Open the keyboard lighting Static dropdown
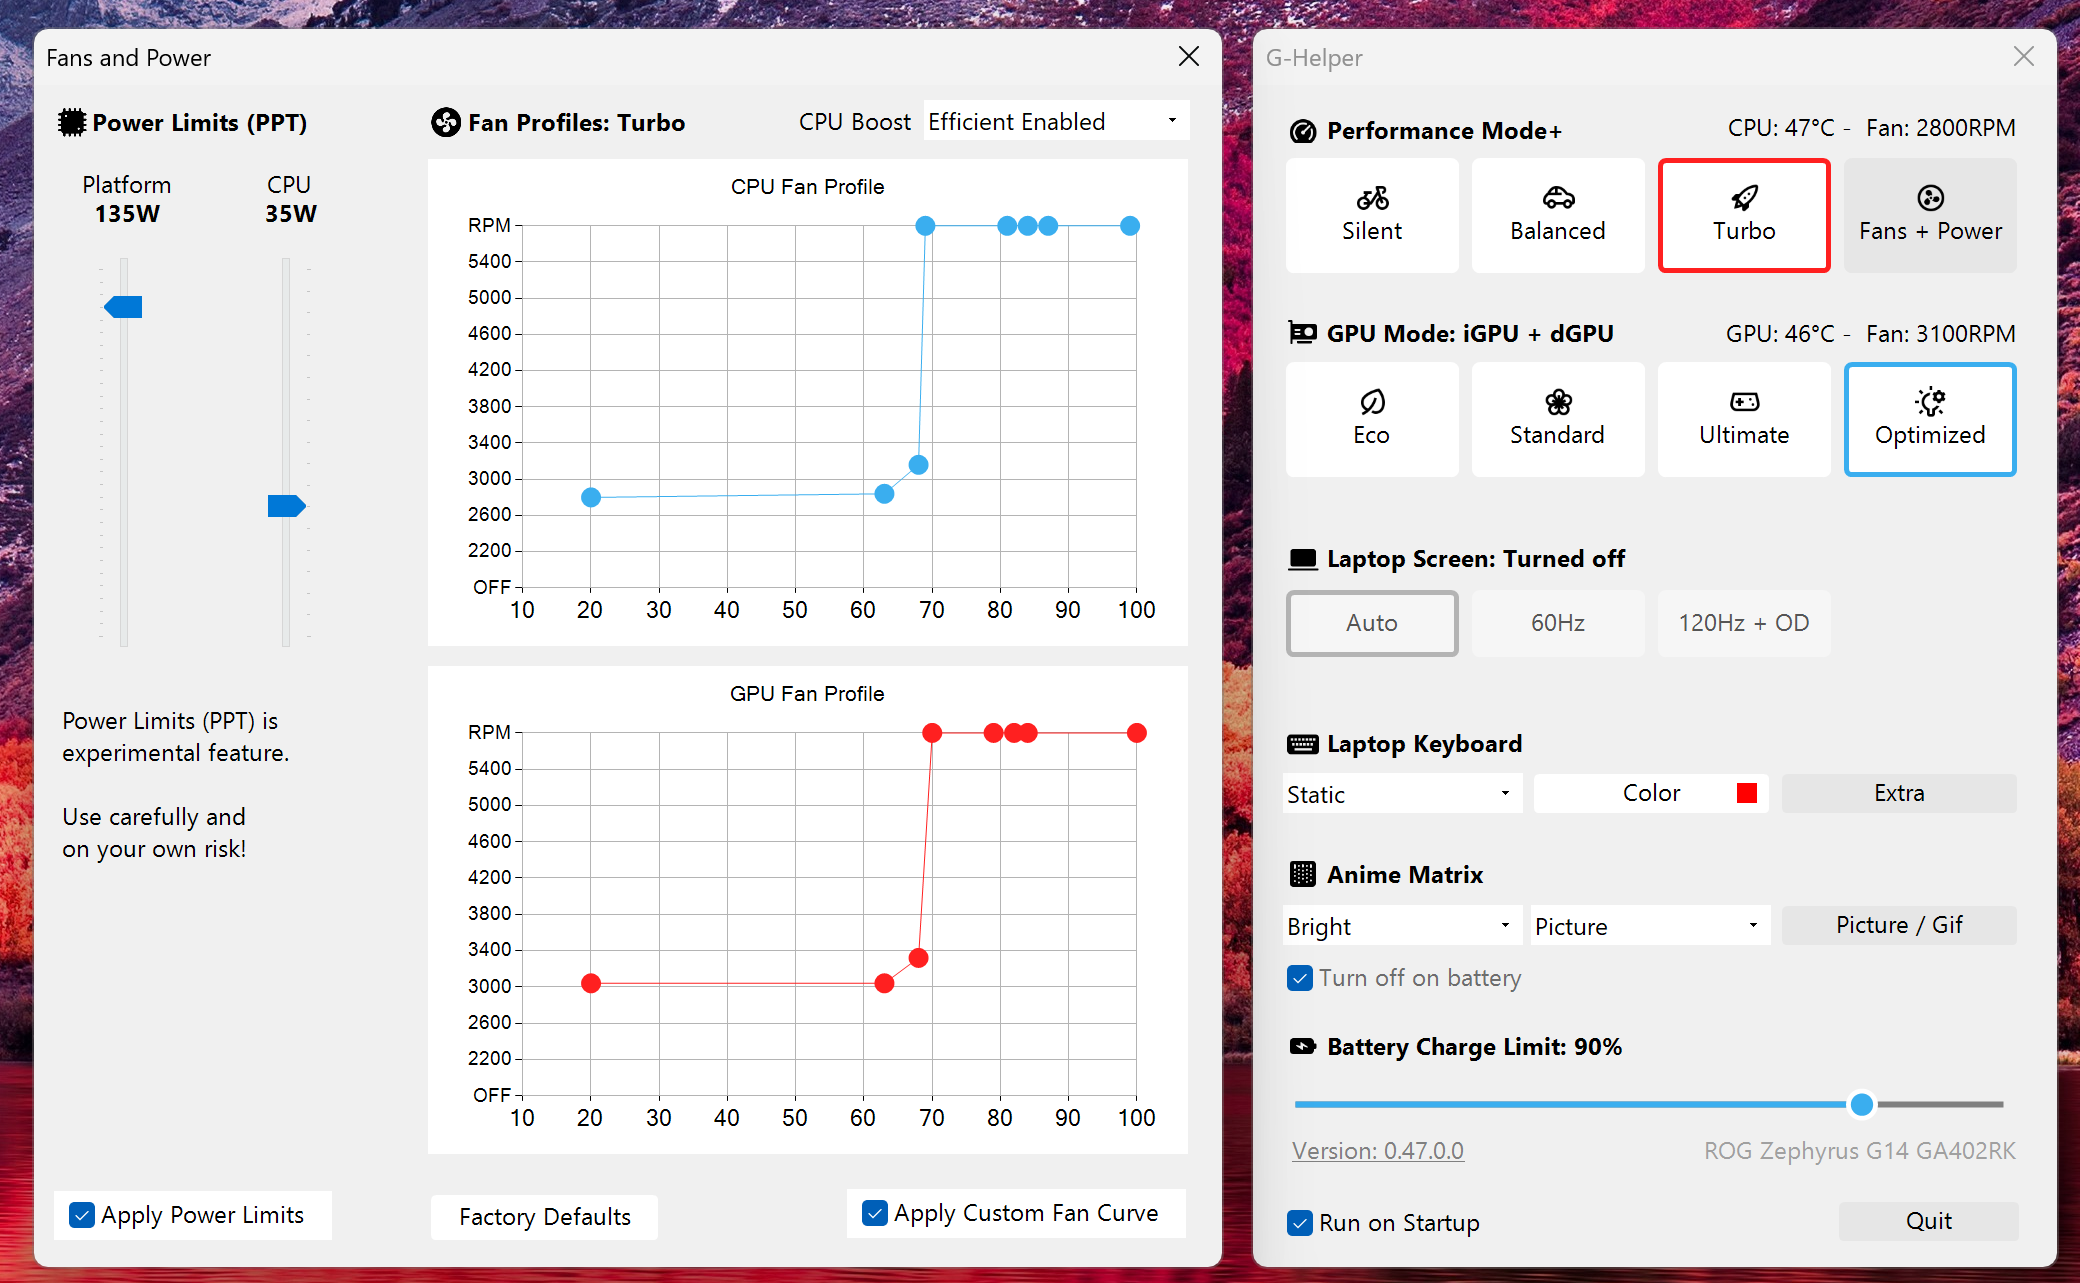 1401,793
